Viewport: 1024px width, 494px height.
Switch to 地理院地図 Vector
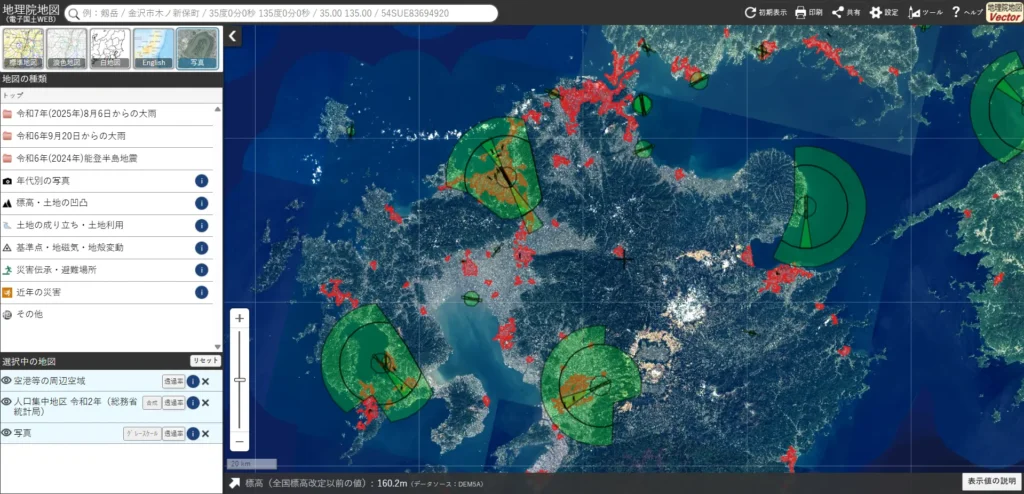pos(1003,12)
